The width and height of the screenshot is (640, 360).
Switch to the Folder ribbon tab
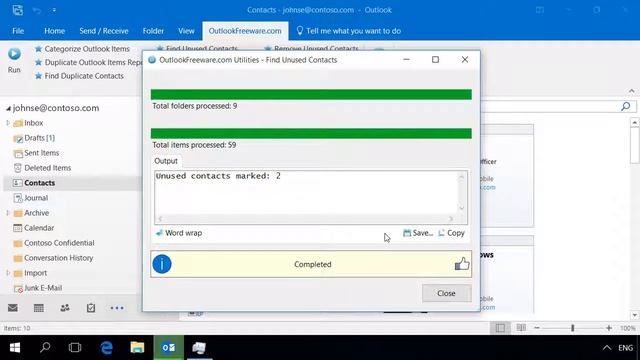point(153,31)
